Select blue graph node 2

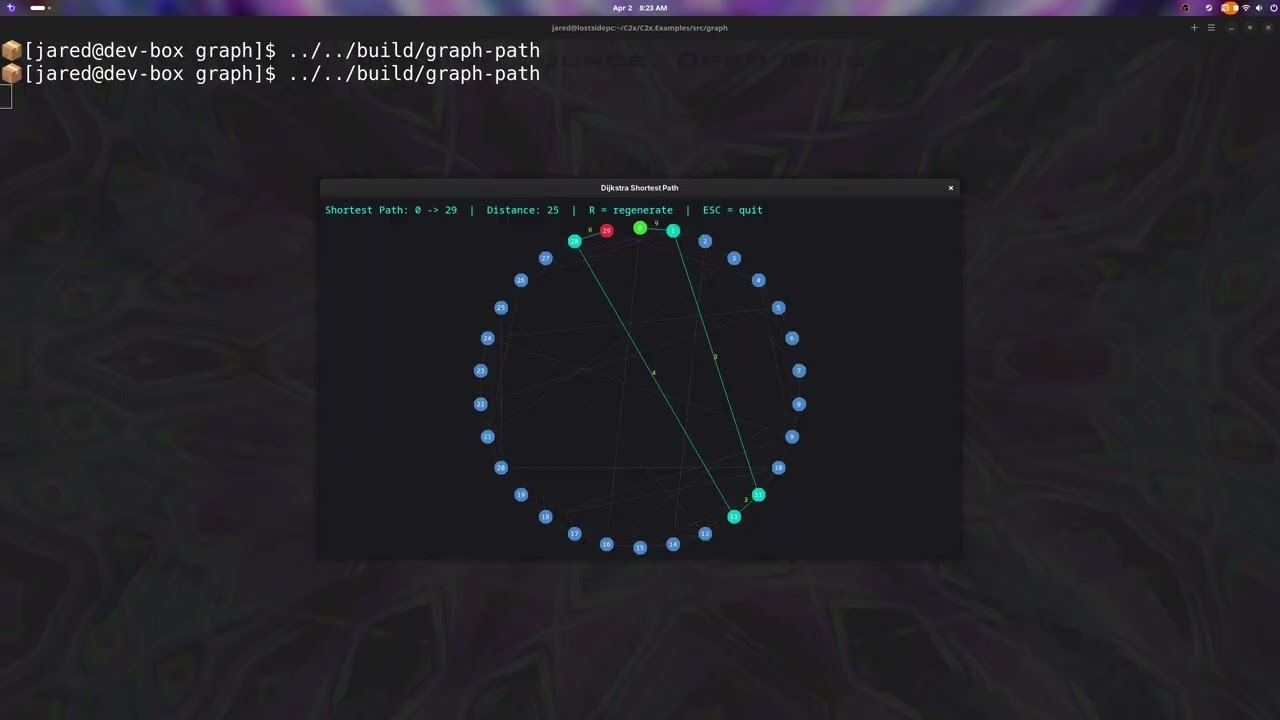[705, 241]
